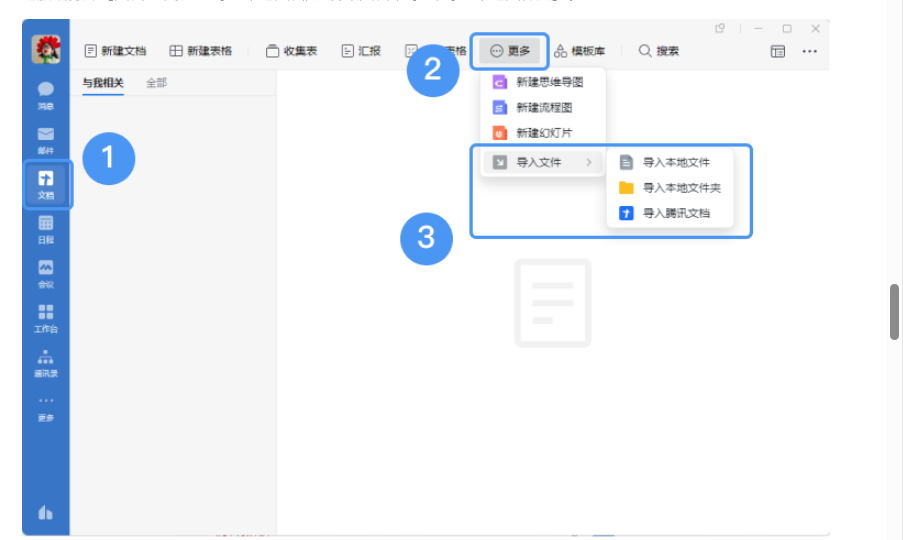
Task: Open 通讯录 (Contacts) in the sidebar
Action: click(46, 362)
